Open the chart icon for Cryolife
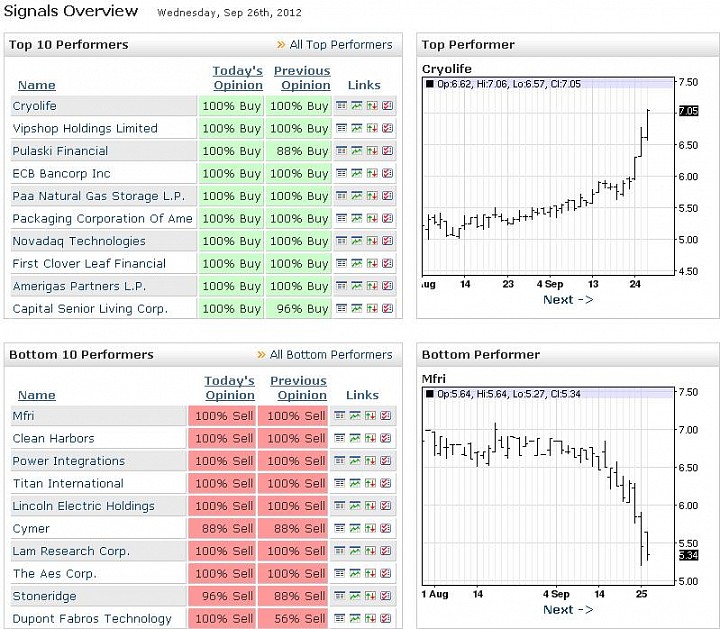Screen dimensions: 720x629 pos(357,106)
